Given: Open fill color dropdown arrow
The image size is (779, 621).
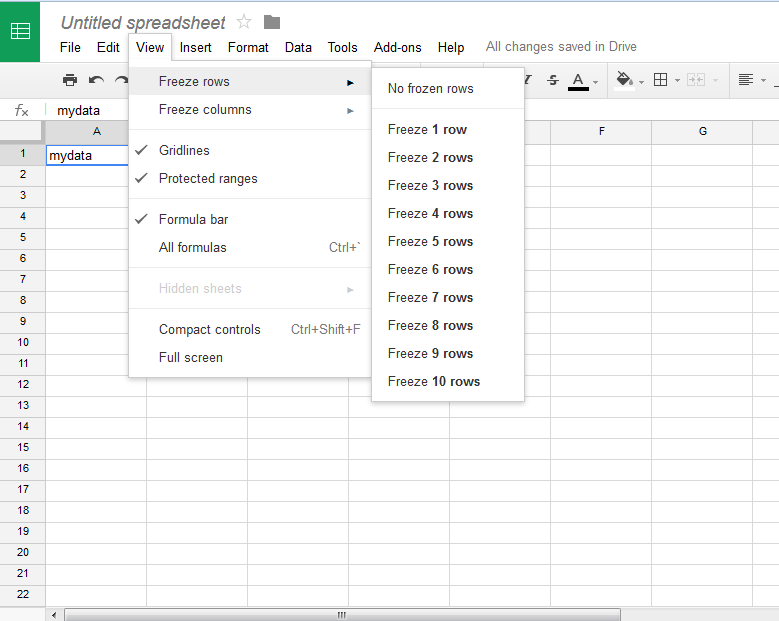Looking at the screenshot, I should (641, 82).
